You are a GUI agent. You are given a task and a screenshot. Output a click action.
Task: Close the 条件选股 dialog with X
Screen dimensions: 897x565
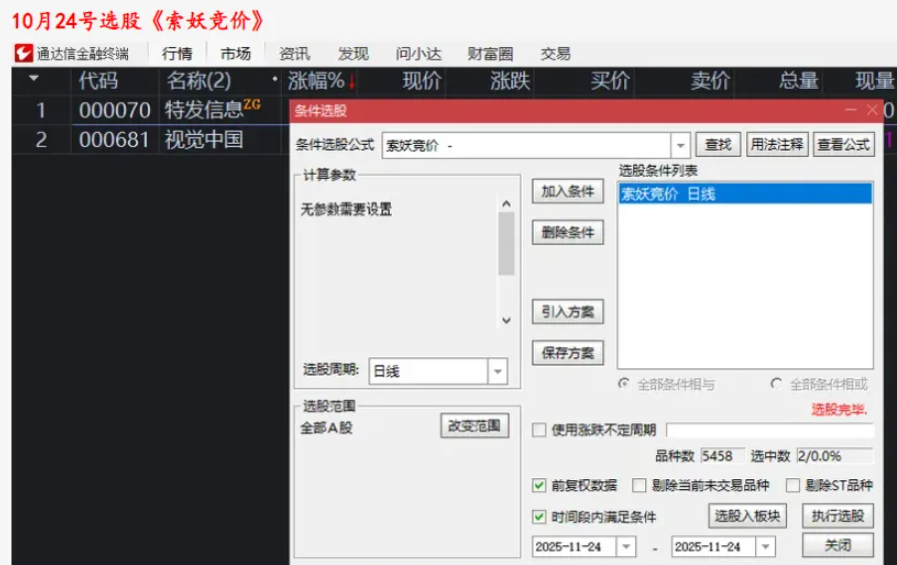[x=872, y=110]
